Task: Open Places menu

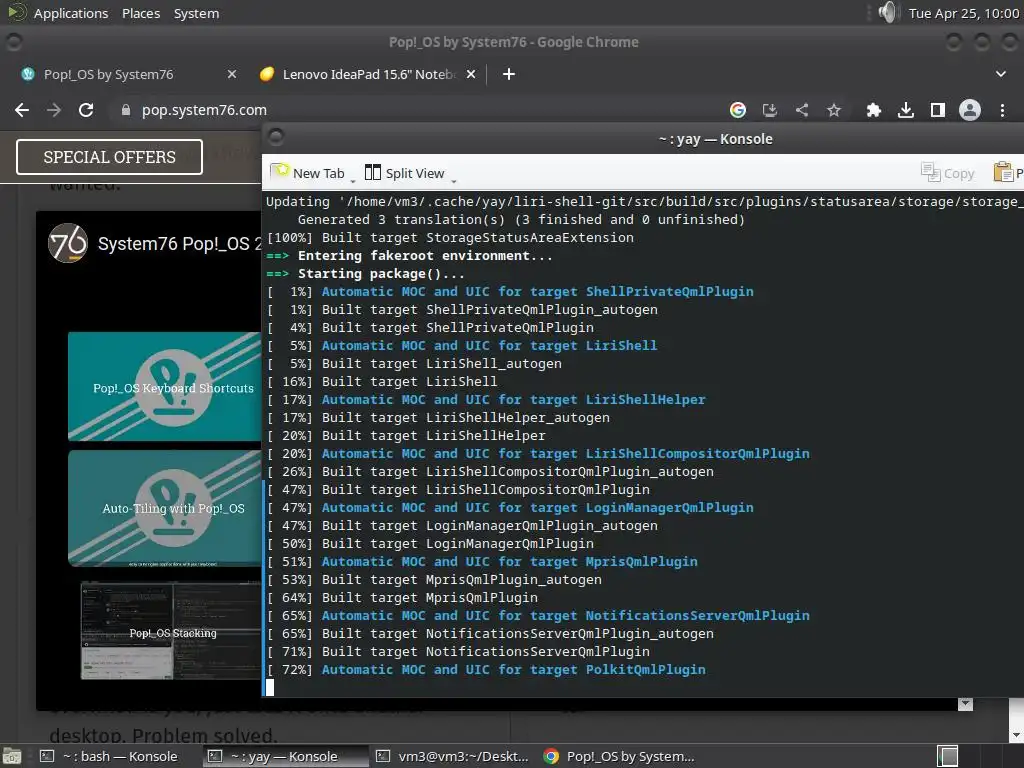Action: click(141, 13)
